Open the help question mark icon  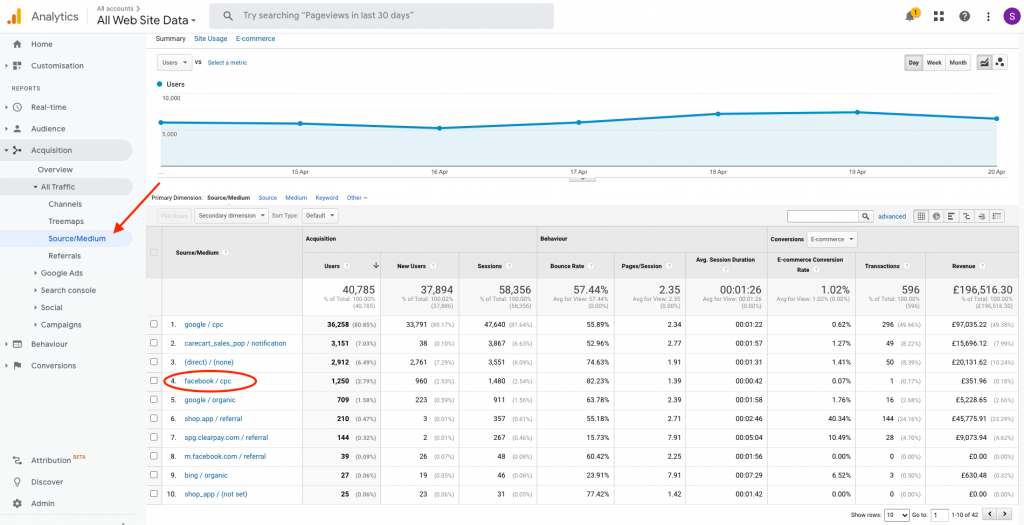coord(964,16)
